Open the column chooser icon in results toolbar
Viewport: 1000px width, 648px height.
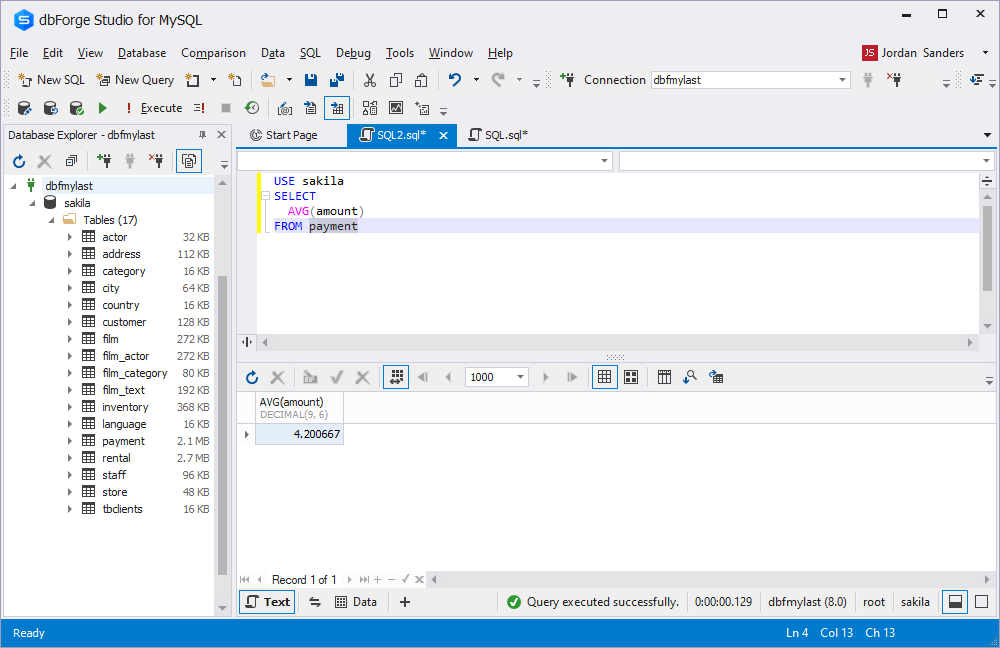(x=664, y=377)
